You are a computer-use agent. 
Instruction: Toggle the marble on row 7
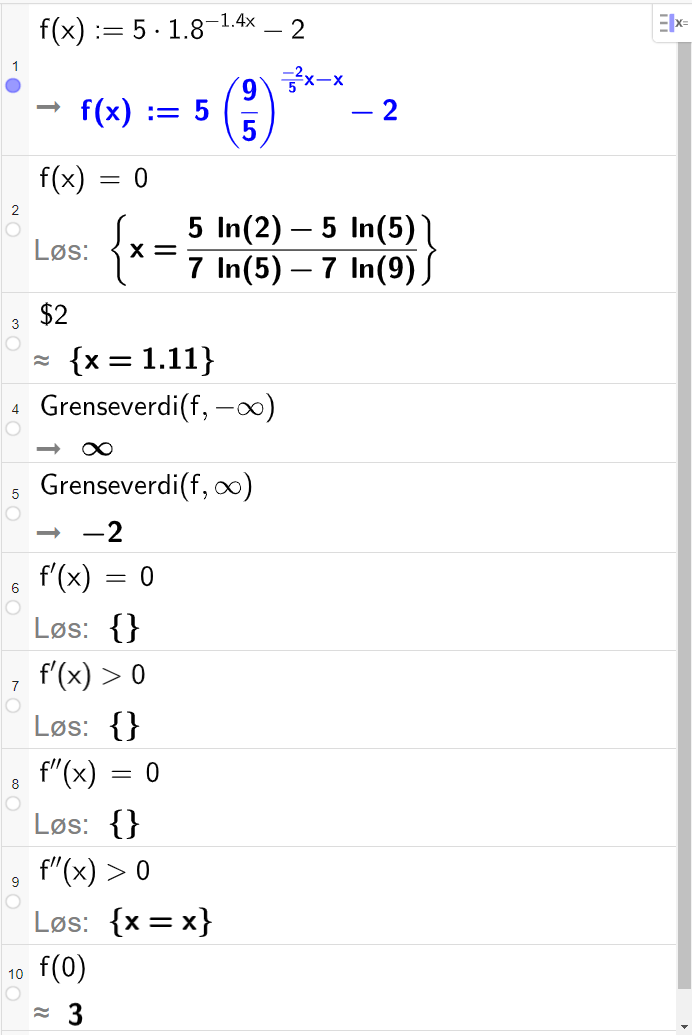12,704
